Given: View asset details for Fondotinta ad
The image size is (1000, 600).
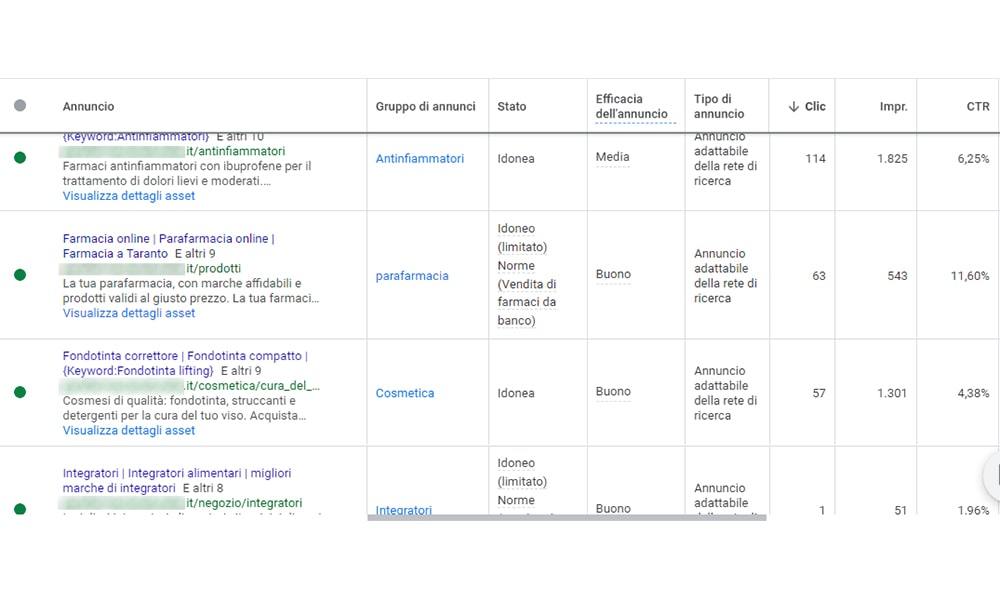Looking at the screenshot, I should coord(129,430).
